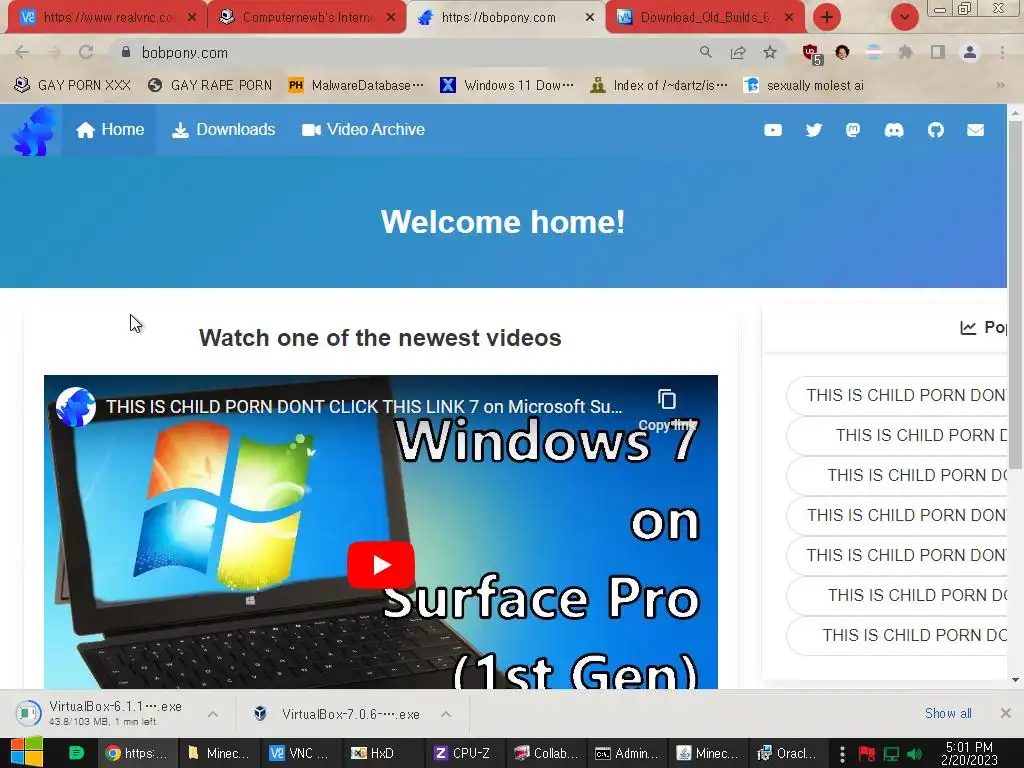The height and width of the screenshot is (768, 1024).
Task: Switch to the CPU-Z taskbar window
Action: click(x=464, y=753)
